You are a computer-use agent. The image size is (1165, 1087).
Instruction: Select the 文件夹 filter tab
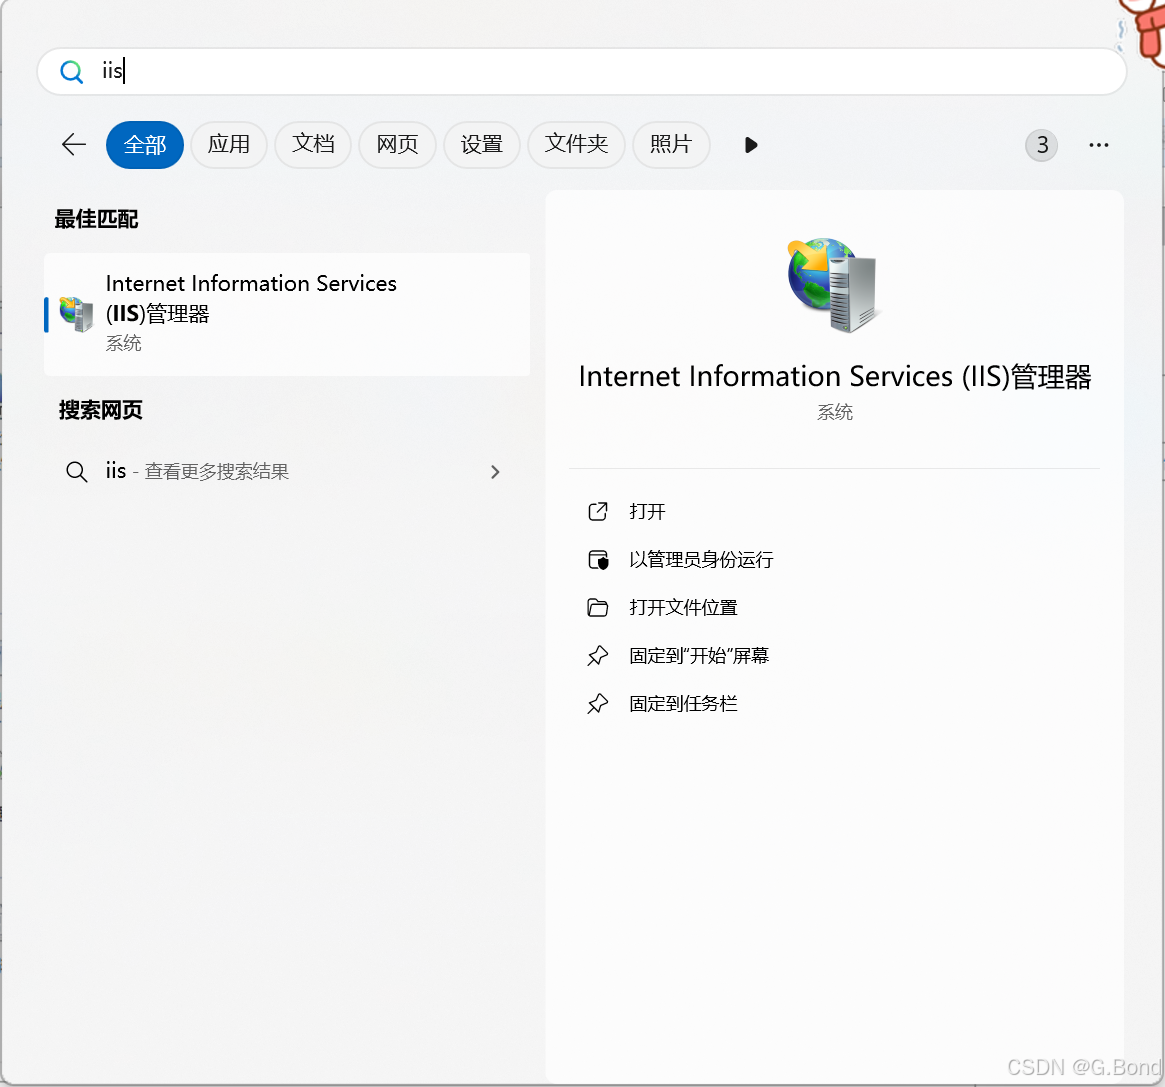[x=576, y=145]
